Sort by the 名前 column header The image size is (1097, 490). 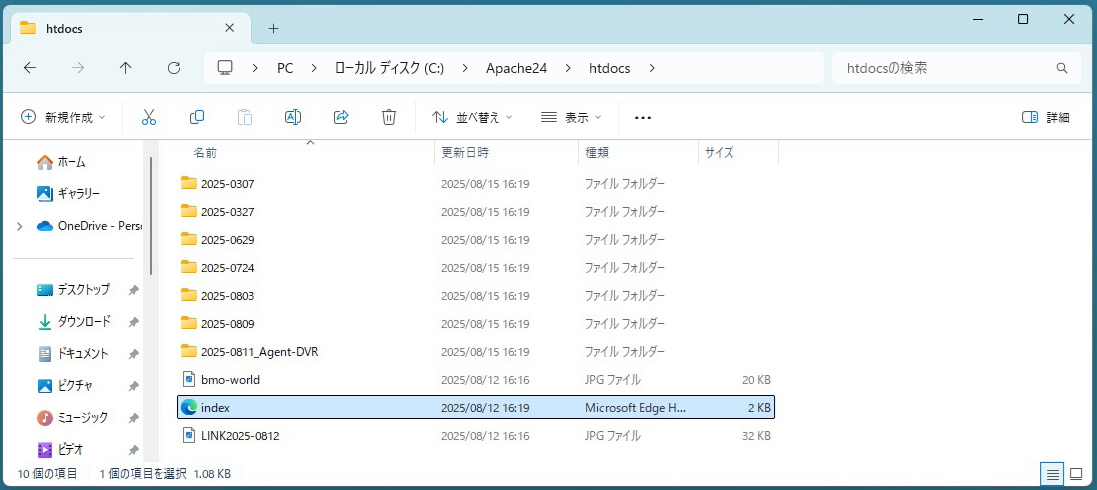pyautogui.click(x=206, y=153)
